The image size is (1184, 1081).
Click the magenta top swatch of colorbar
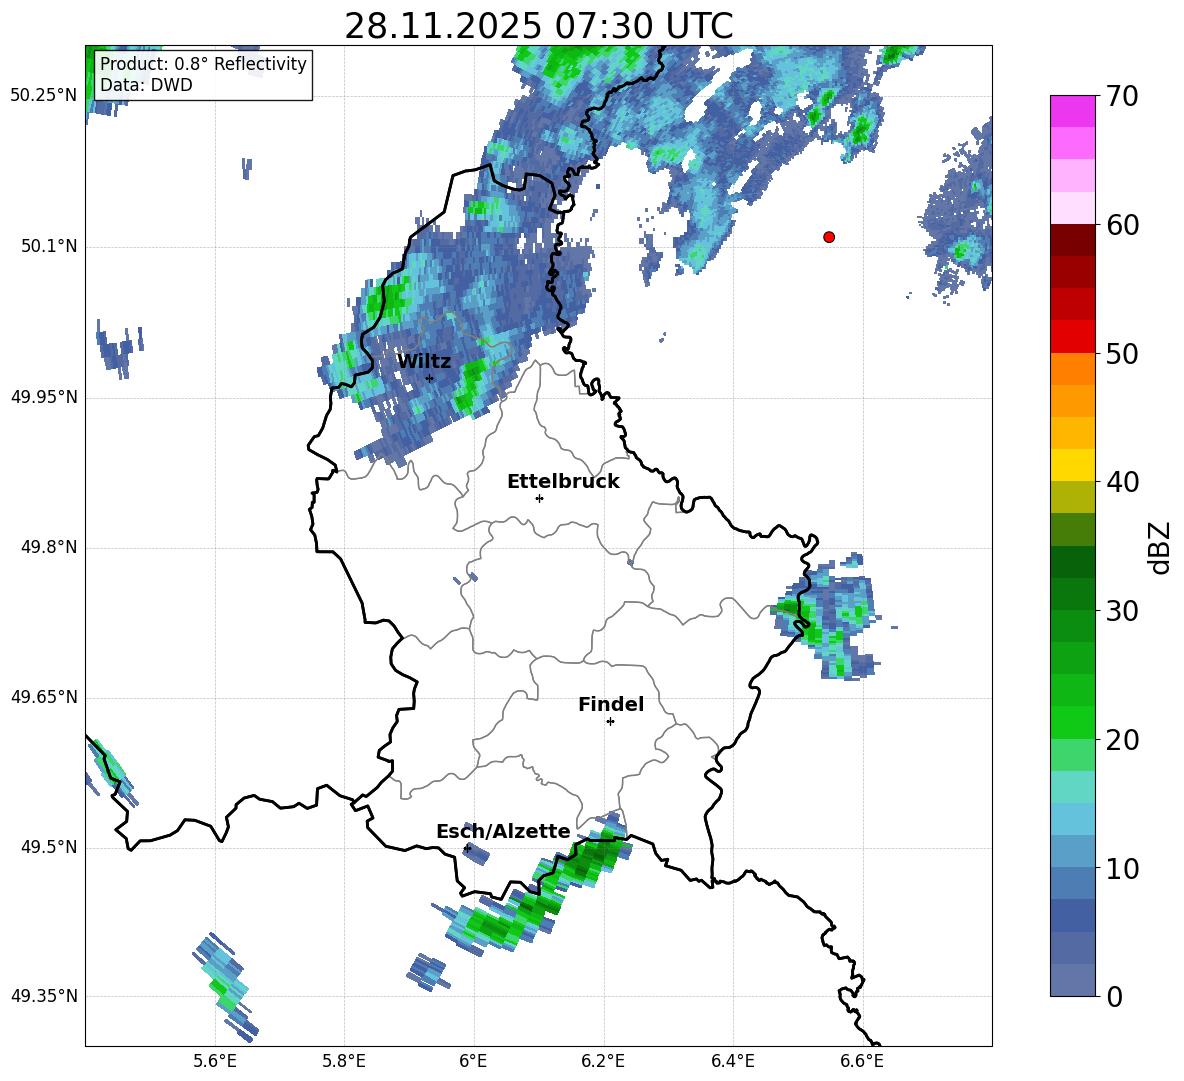click(1072, 112)
